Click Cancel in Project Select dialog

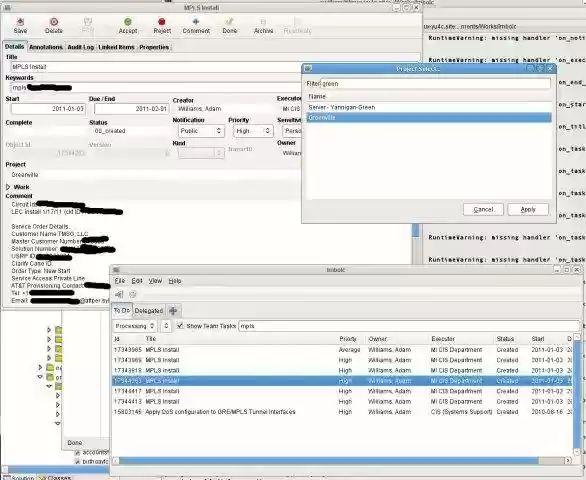[x=483, y=209]
